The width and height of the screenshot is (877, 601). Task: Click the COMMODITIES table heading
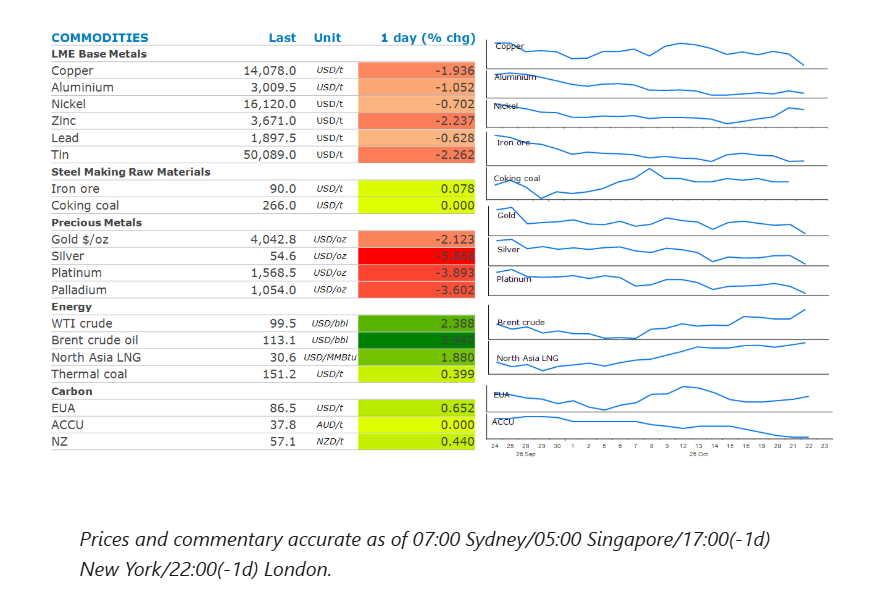click(100, 37)
